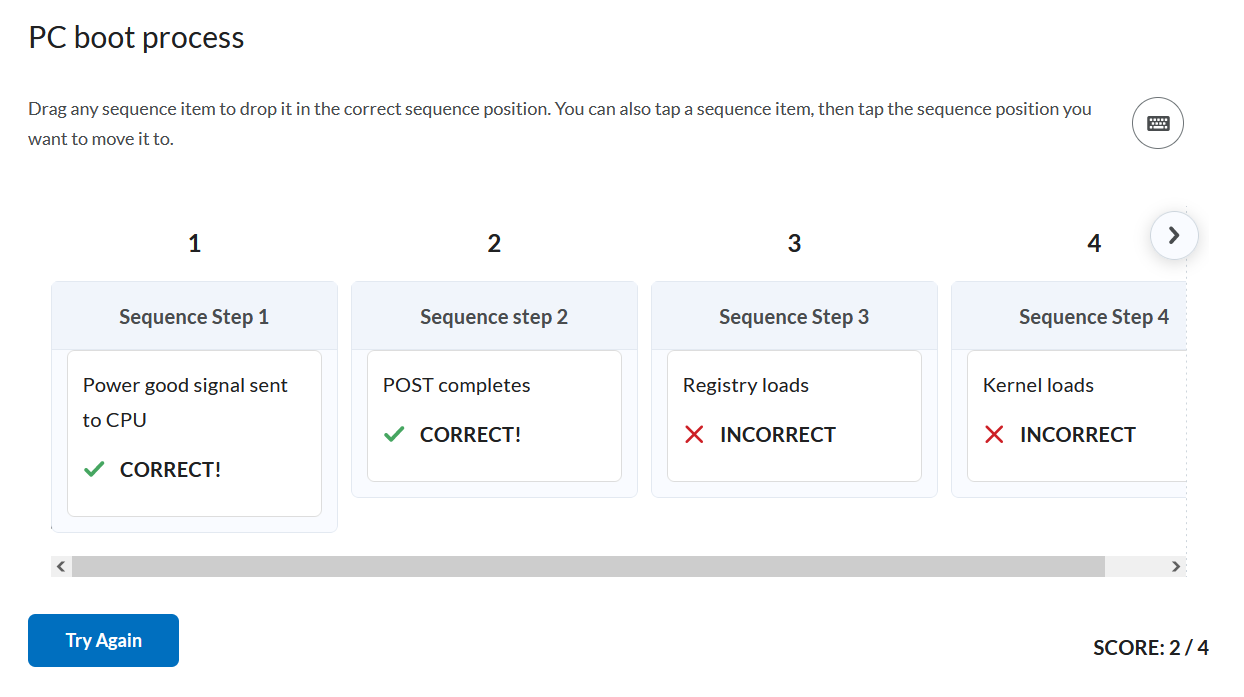
Task: Click the red X under Registry loads
Action: tap(694, 435)
